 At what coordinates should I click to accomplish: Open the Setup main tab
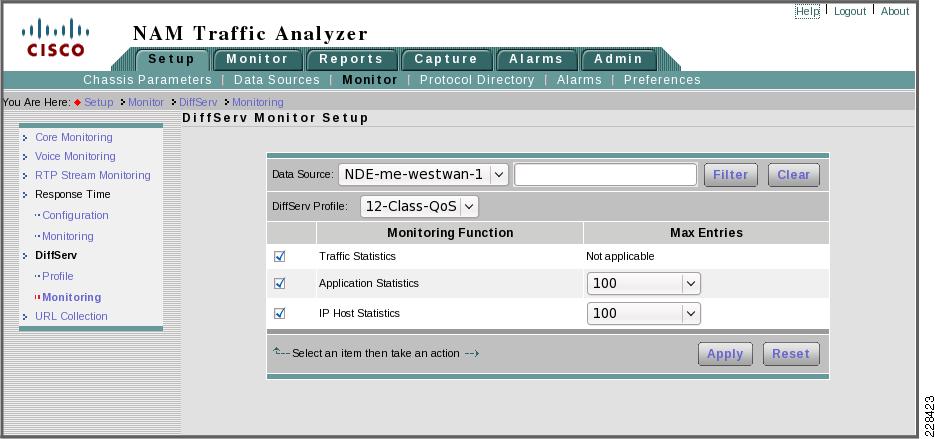tap(172, 59)
